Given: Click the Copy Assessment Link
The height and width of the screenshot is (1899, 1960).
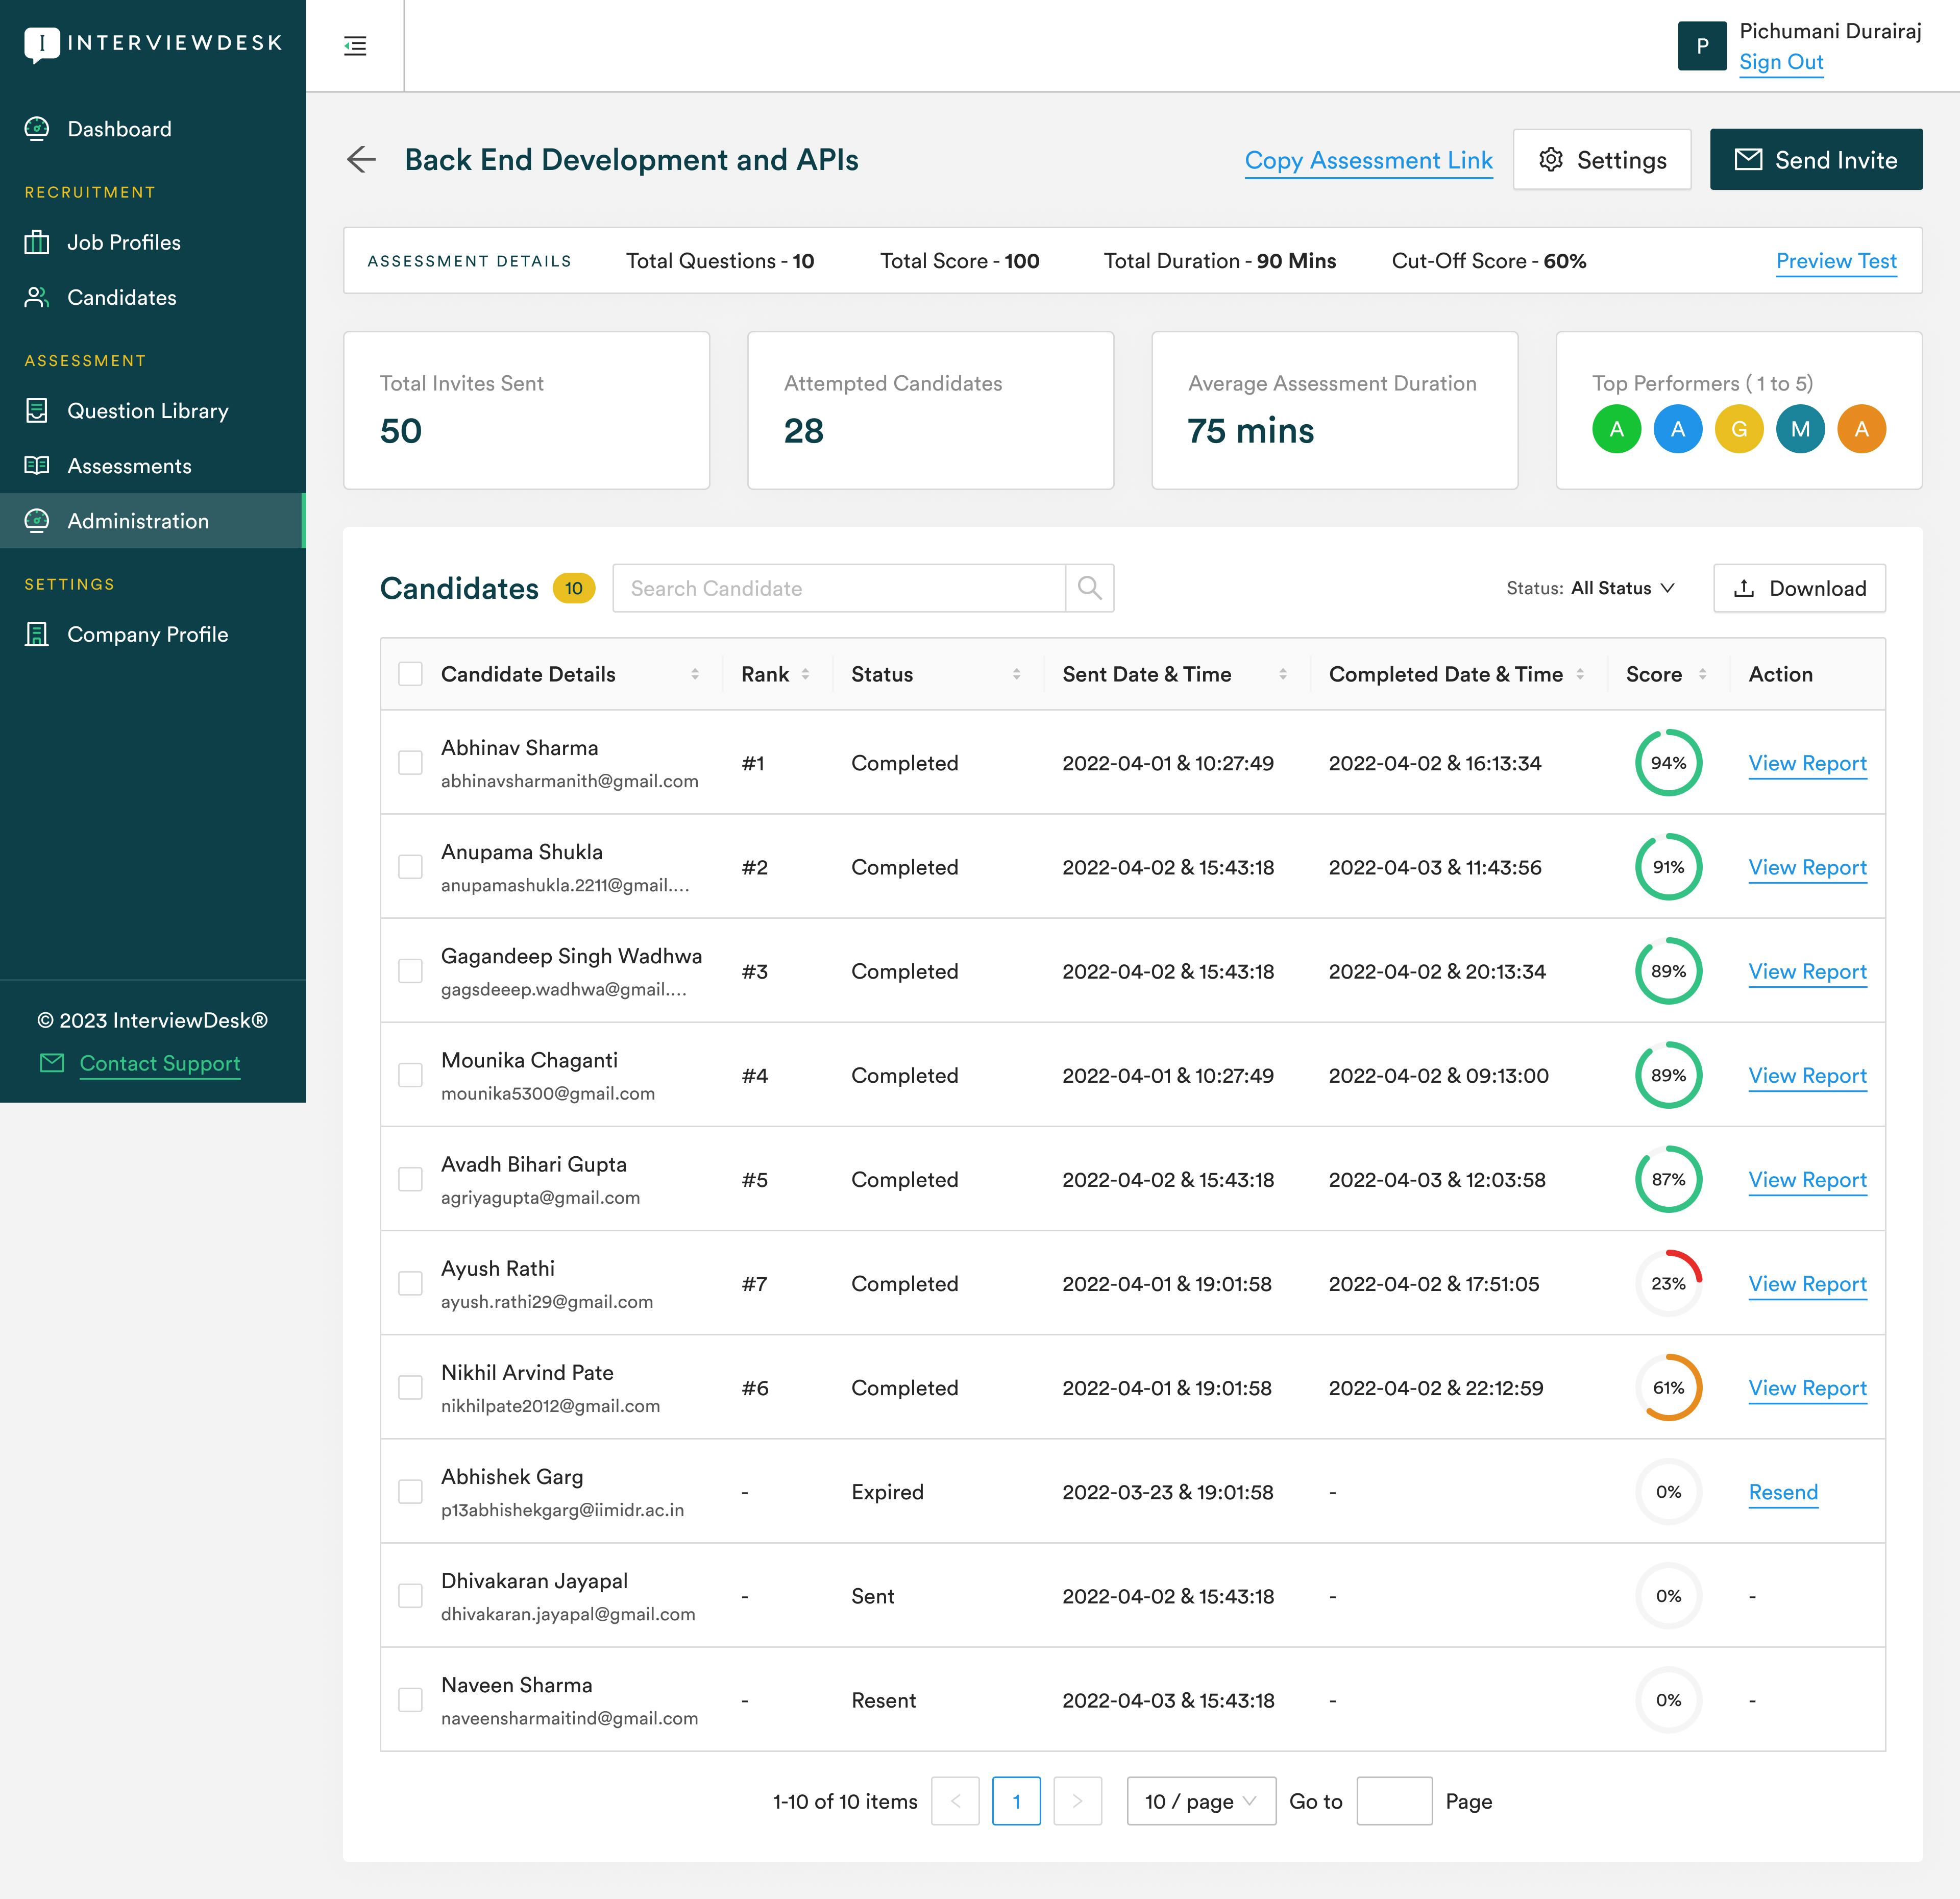Looking at the screenshot, I should [x=1368, y=160].
